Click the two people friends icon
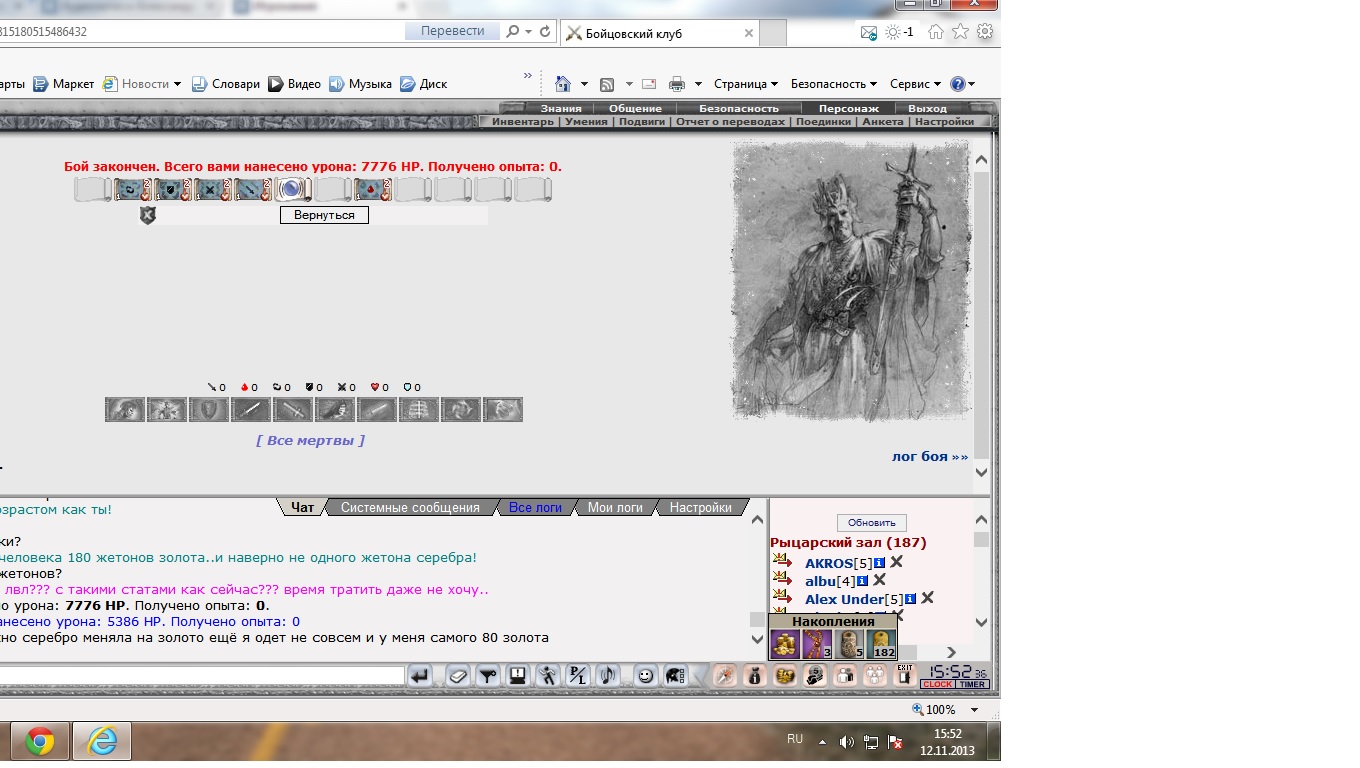1360x768 pixels. coord(845,676)
